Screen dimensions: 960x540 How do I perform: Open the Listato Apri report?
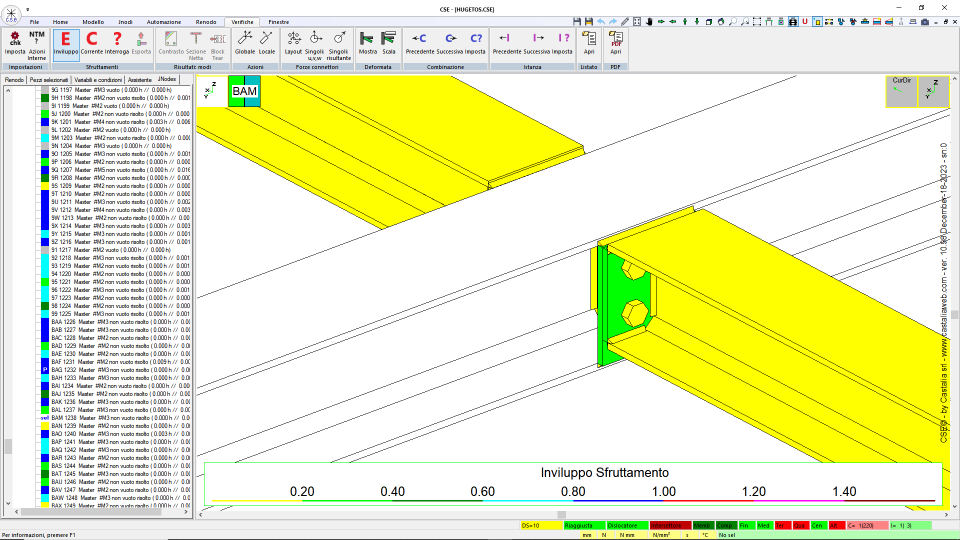tap(589, 44)
